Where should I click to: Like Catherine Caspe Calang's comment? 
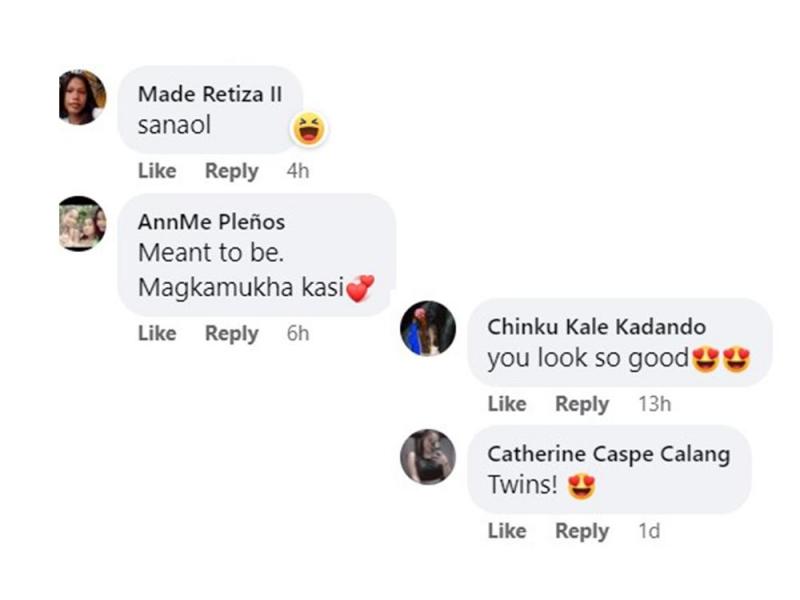point(507,531)
